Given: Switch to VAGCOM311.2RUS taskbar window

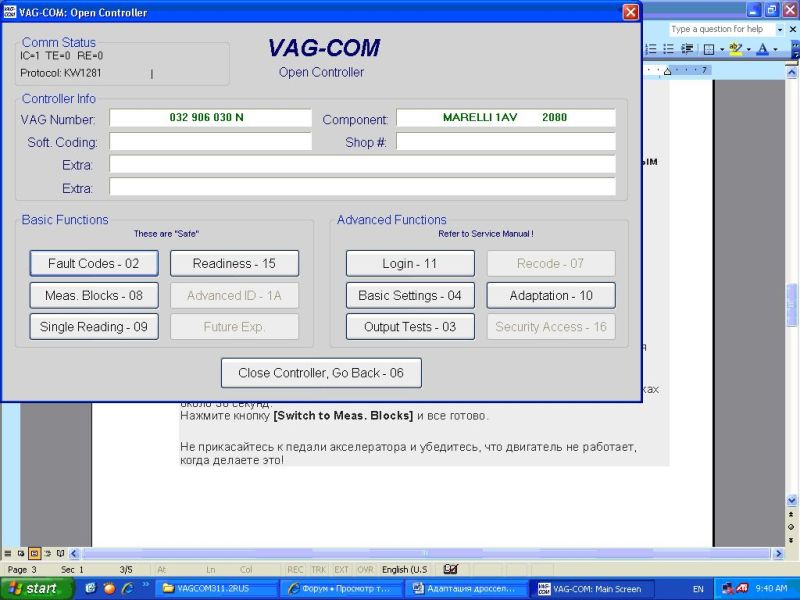Looking at the screenshot, I should [212, 589].
